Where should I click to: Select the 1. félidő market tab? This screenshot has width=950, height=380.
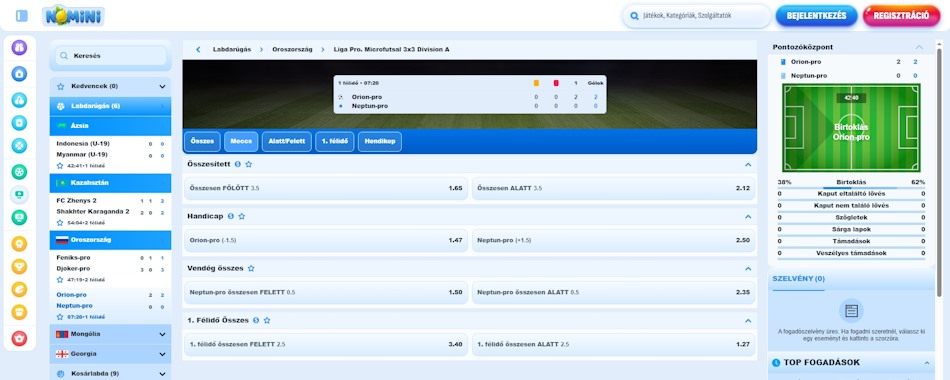point(334,141)
